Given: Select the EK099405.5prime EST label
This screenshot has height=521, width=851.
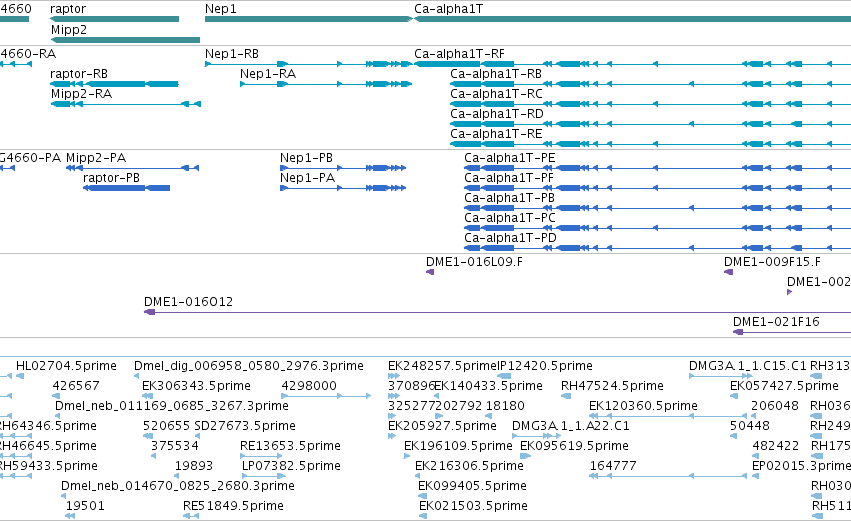Looking at the screenshot, I should point(472,486).
